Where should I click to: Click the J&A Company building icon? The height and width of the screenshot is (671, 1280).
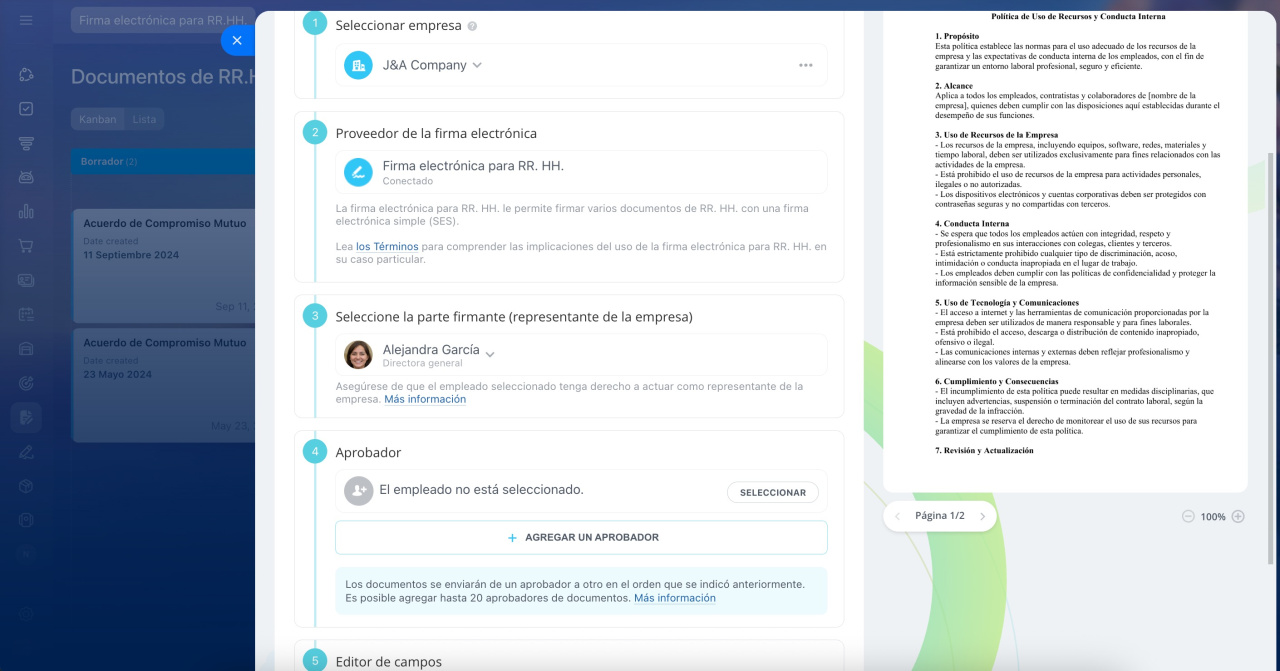point(358,65)
